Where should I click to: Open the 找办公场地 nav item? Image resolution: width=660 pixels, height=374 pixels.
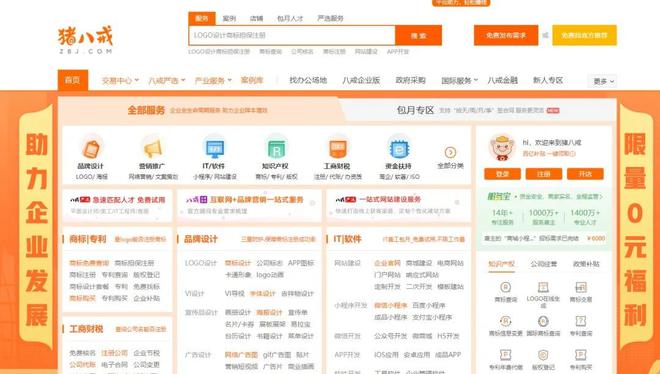(x=308, y=80)
